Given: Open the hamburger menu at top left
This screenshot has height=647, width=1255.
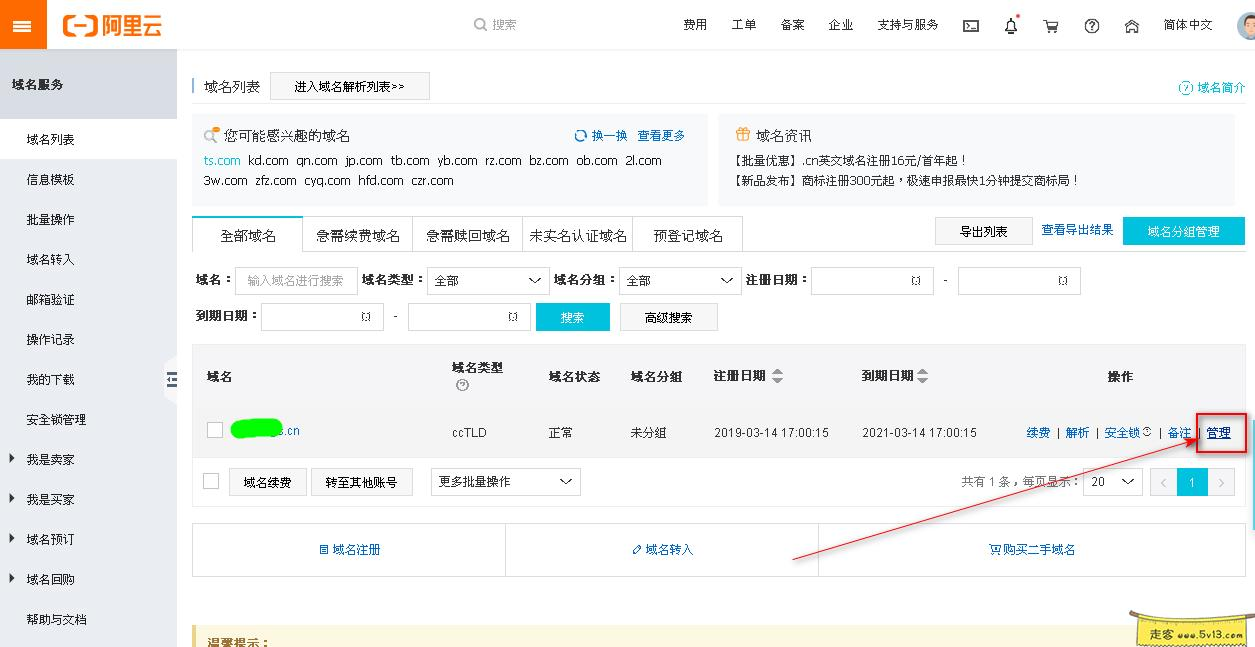Looking at the screenshot, I should [x=22, y=24].
